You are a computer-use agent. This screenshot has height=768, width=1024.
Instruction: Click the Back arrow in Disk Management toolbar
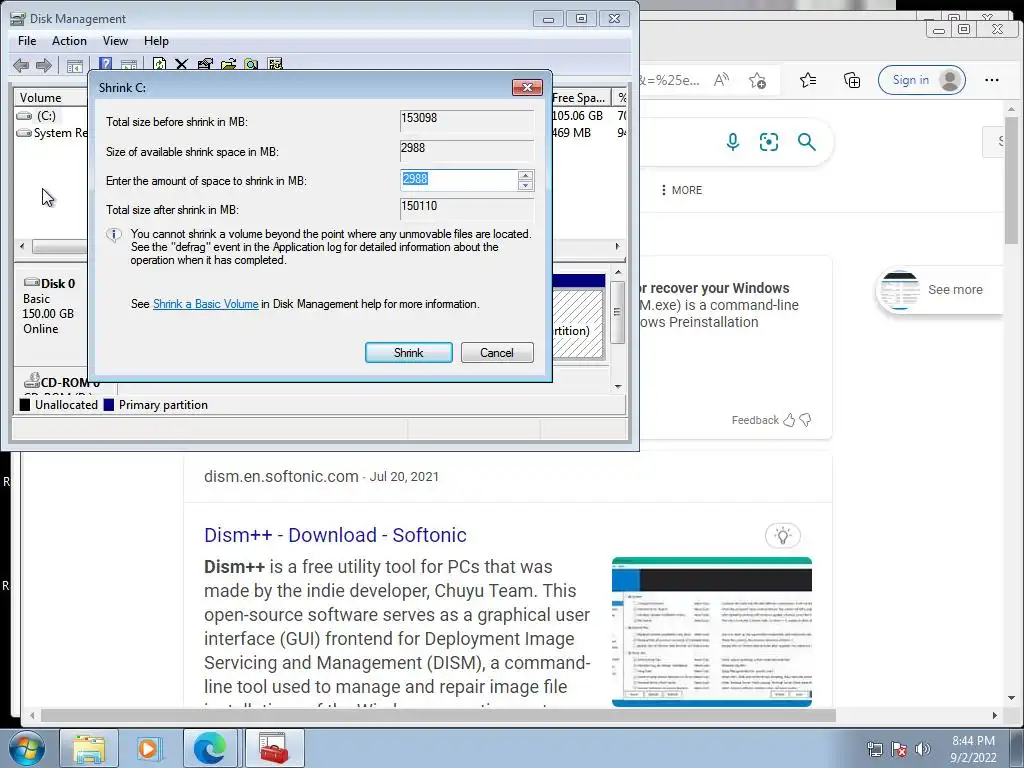tap(21, 65)
